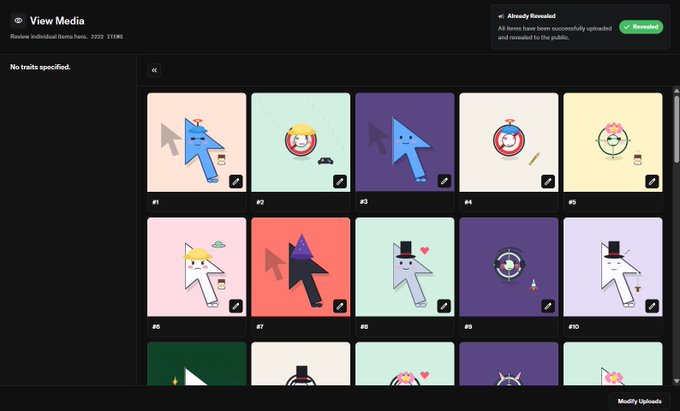680x411 pixels.
Task: Select the '#1' item label
Action: click(x=156, y=202)
